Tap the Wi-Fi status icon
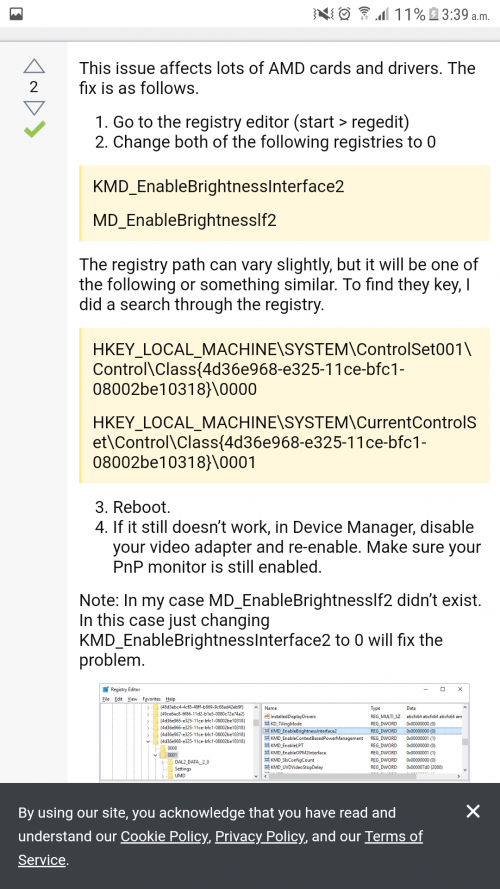The height and width of the screenshot is (889, 500). click(x=363, y=14)
